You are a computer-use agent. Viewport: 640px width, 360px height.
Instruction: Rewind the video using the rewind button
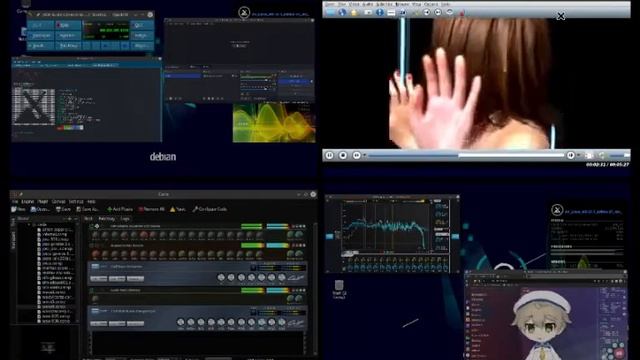[356, 155]
